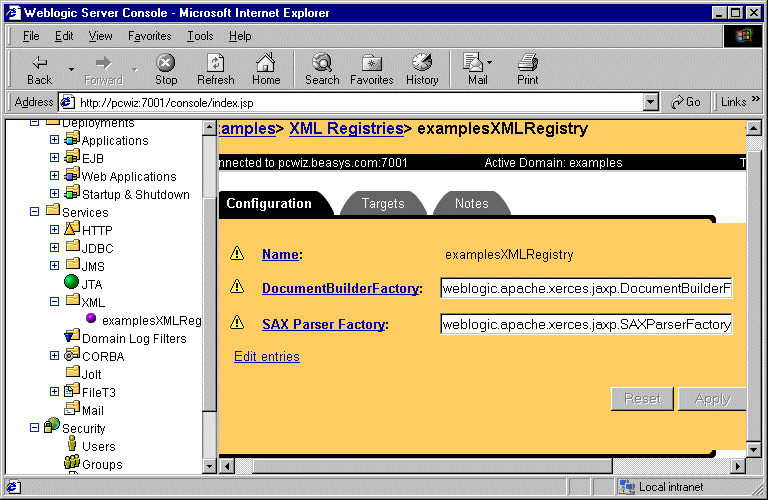
Task: Click the Users icon under Security
Action: 72,444
